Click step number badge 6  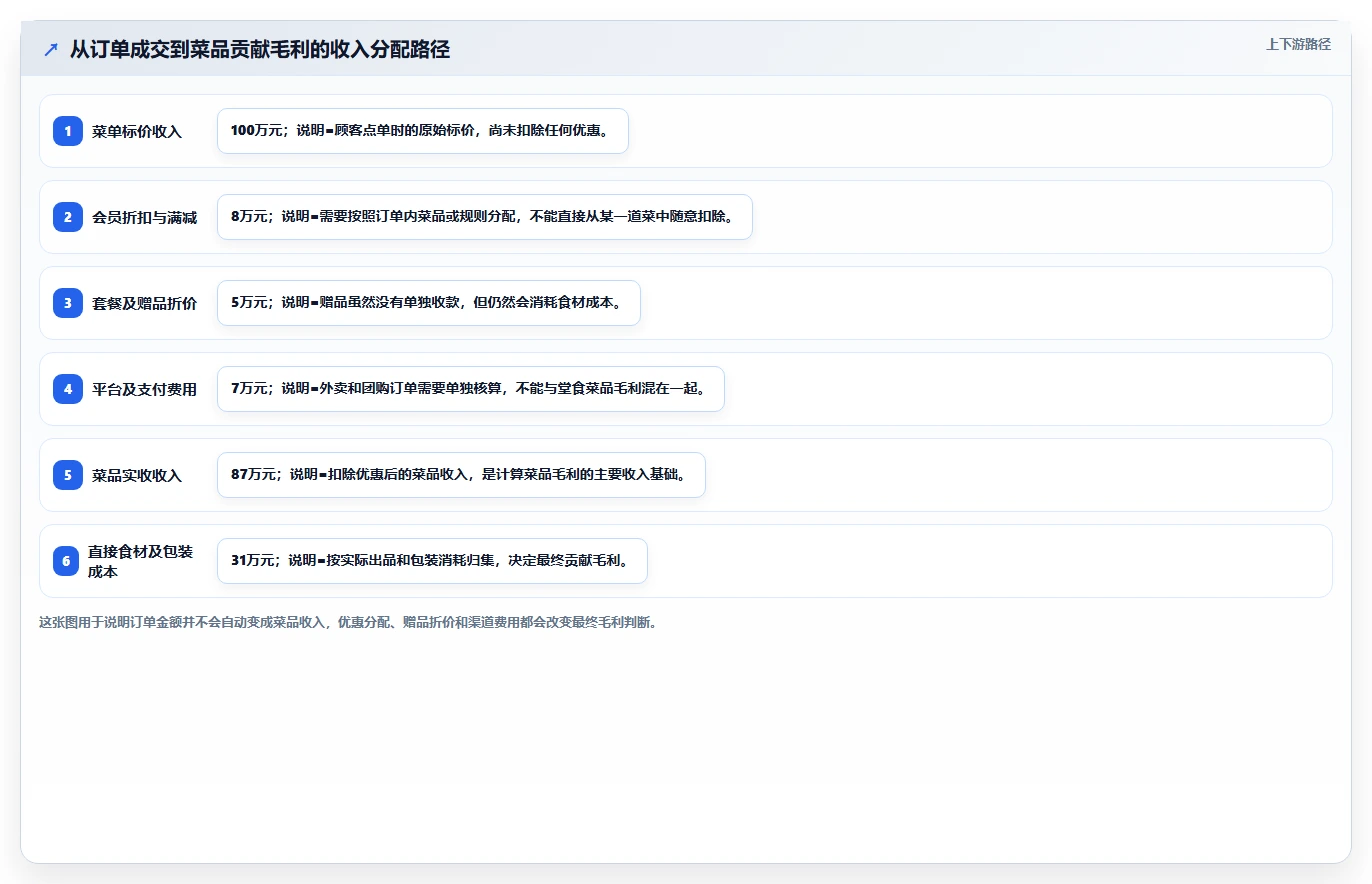click(x=66, y=561)
